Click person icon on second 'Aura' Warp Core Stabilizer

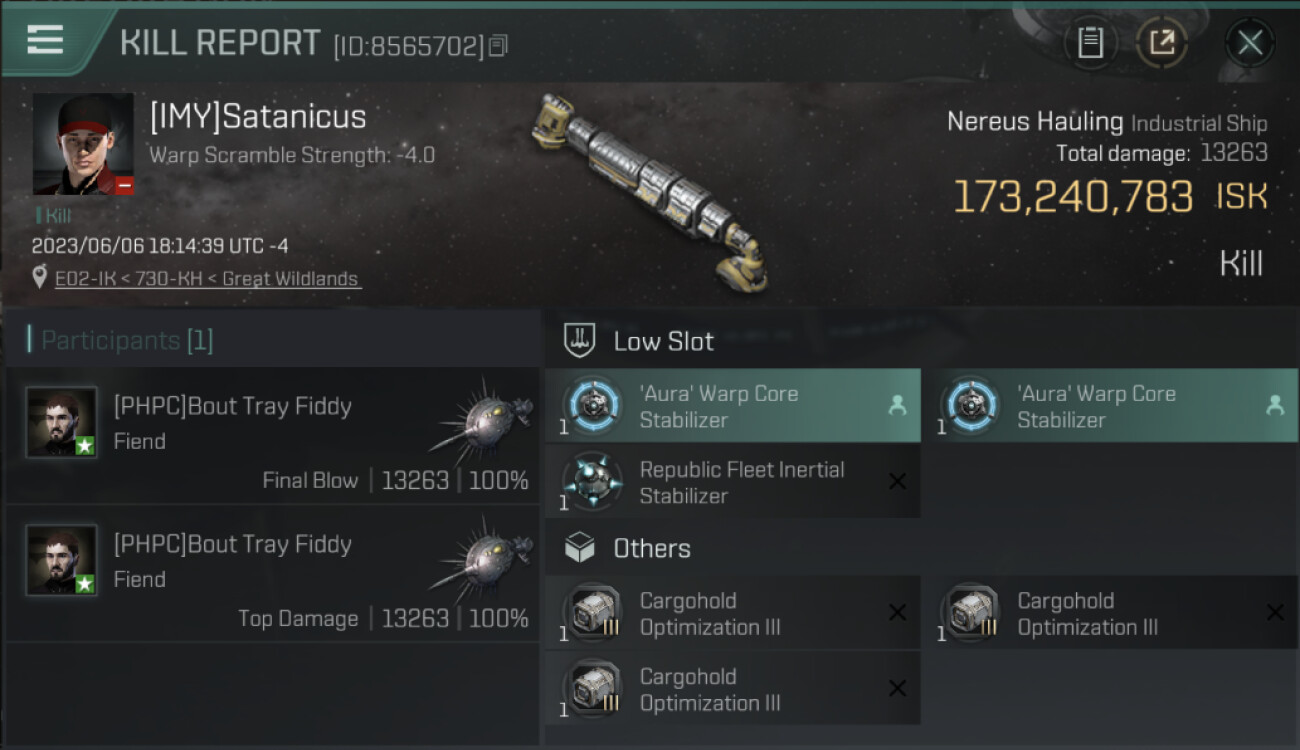point(1274,405)
